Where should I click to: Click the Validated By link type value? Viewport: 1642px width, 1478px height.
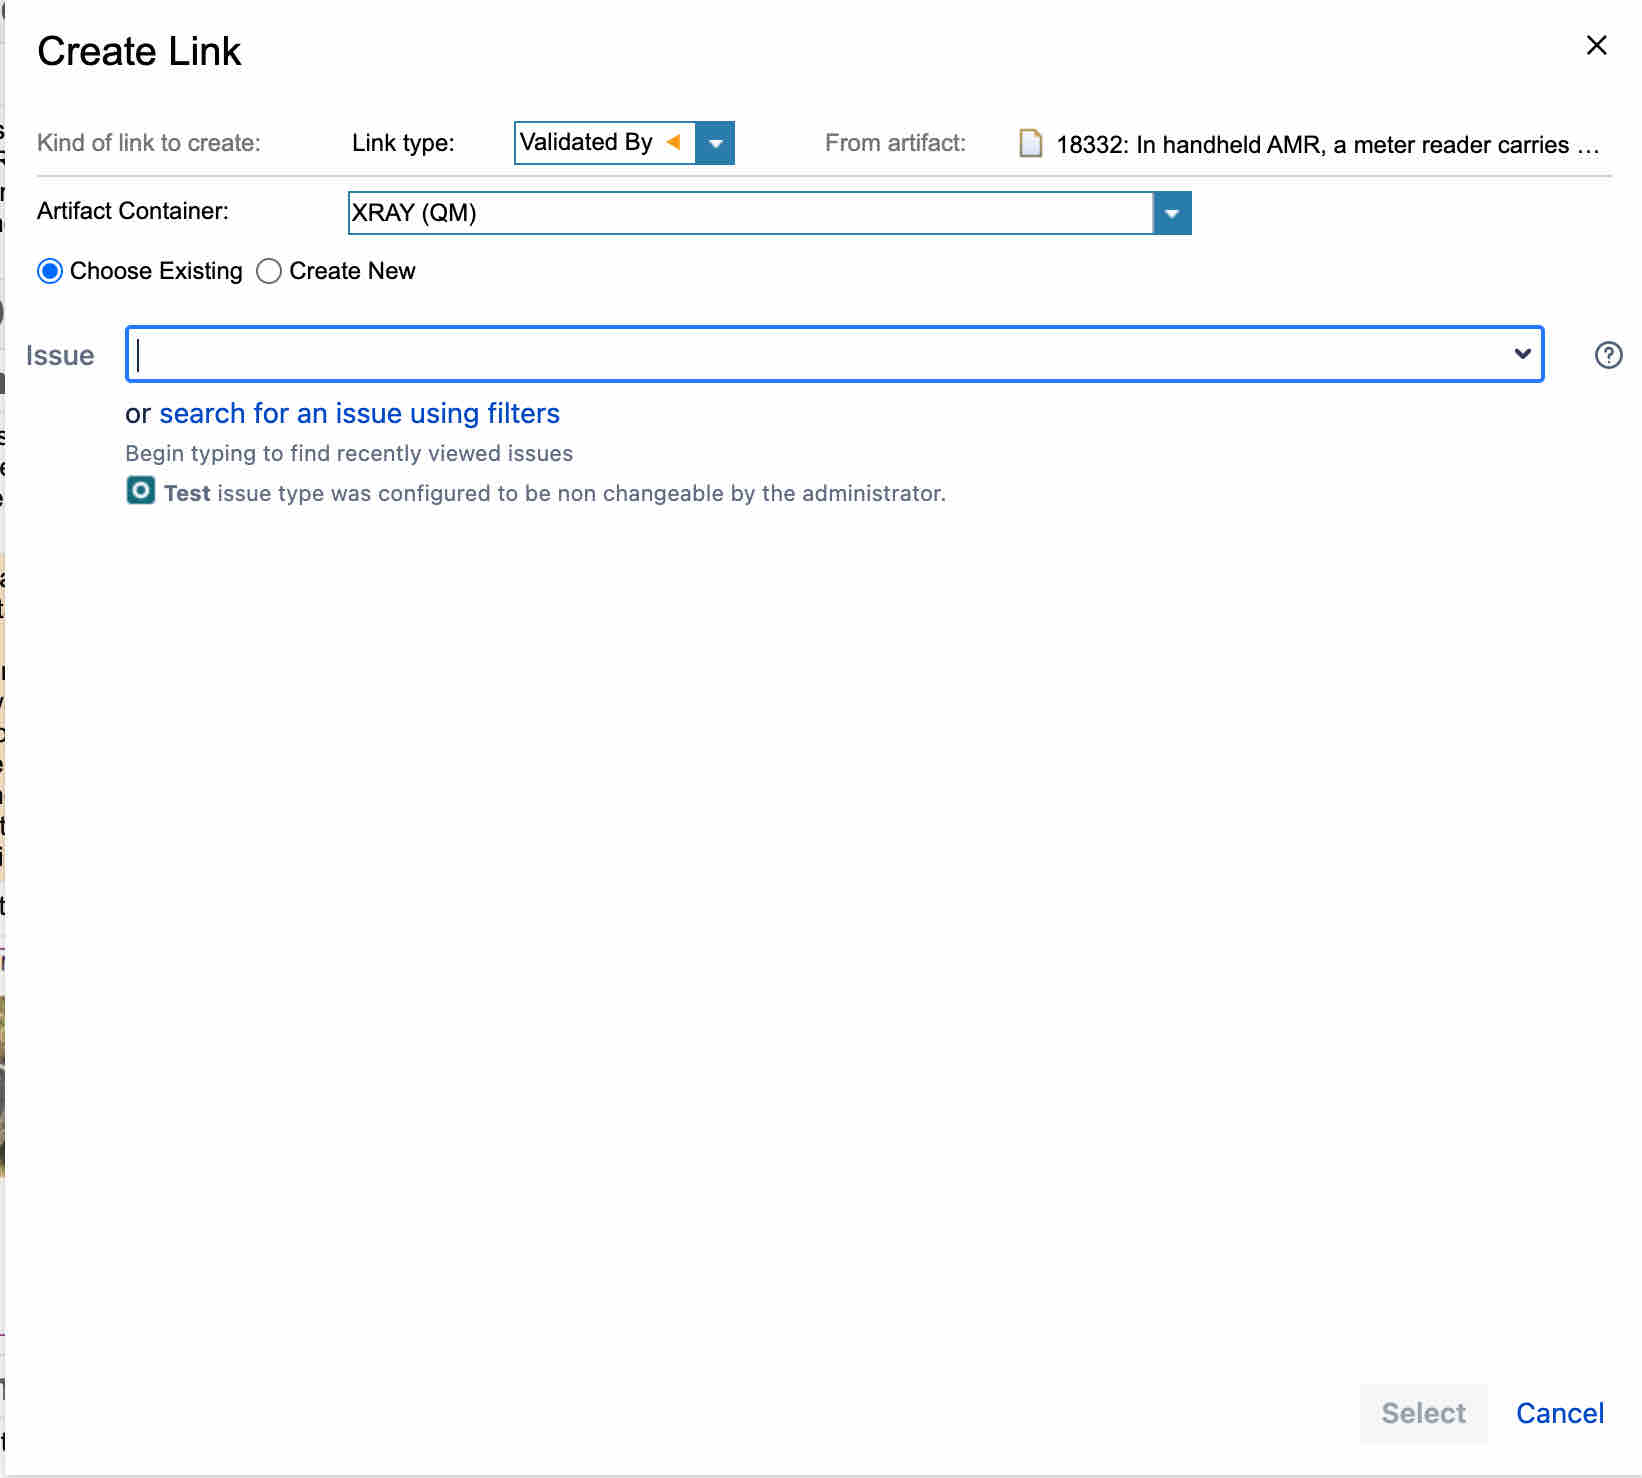[586, 142]
